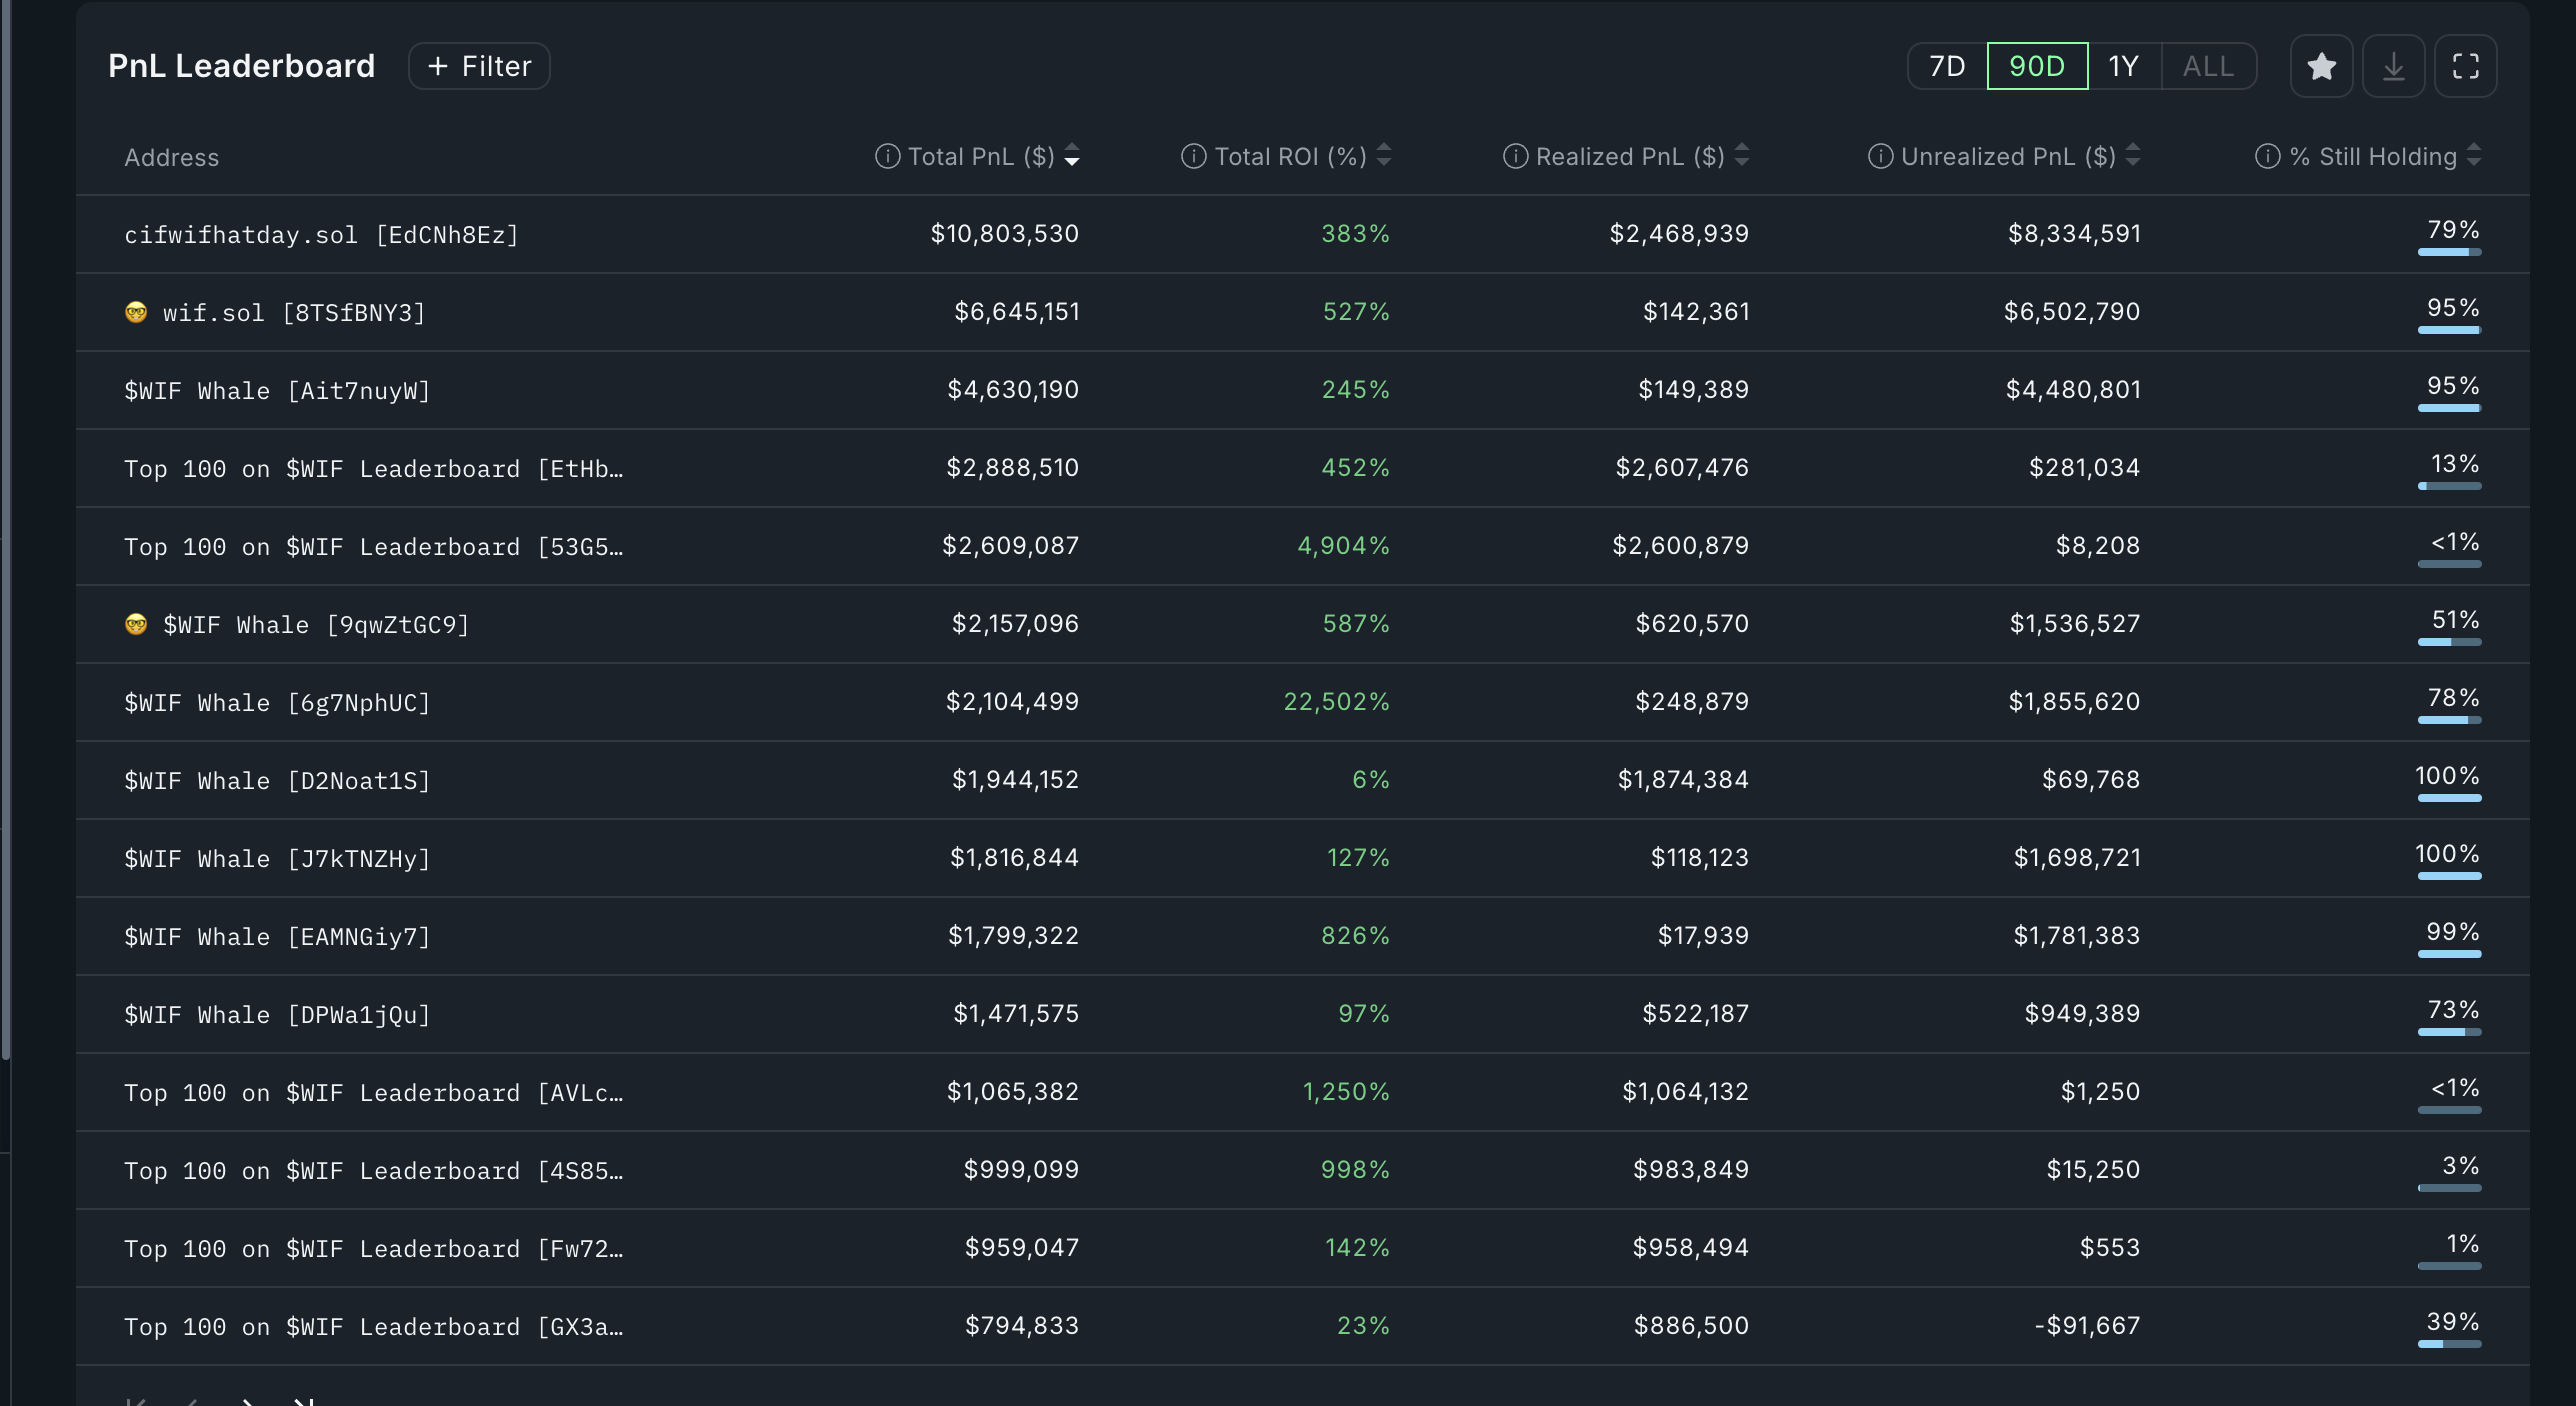Sort by % Still Holding arrows
Screen dimensions: 2576x1406
pyautogui.click(x=2474, y=156)
